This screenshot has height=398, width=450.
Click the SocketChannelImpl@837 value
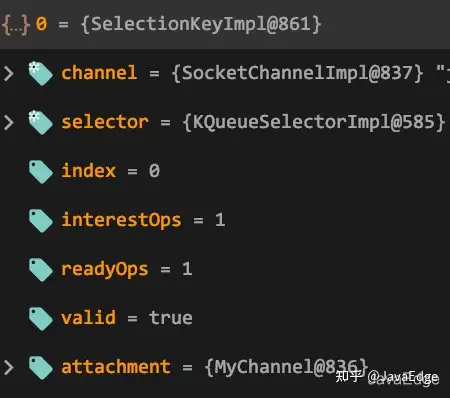click(297, 73)
